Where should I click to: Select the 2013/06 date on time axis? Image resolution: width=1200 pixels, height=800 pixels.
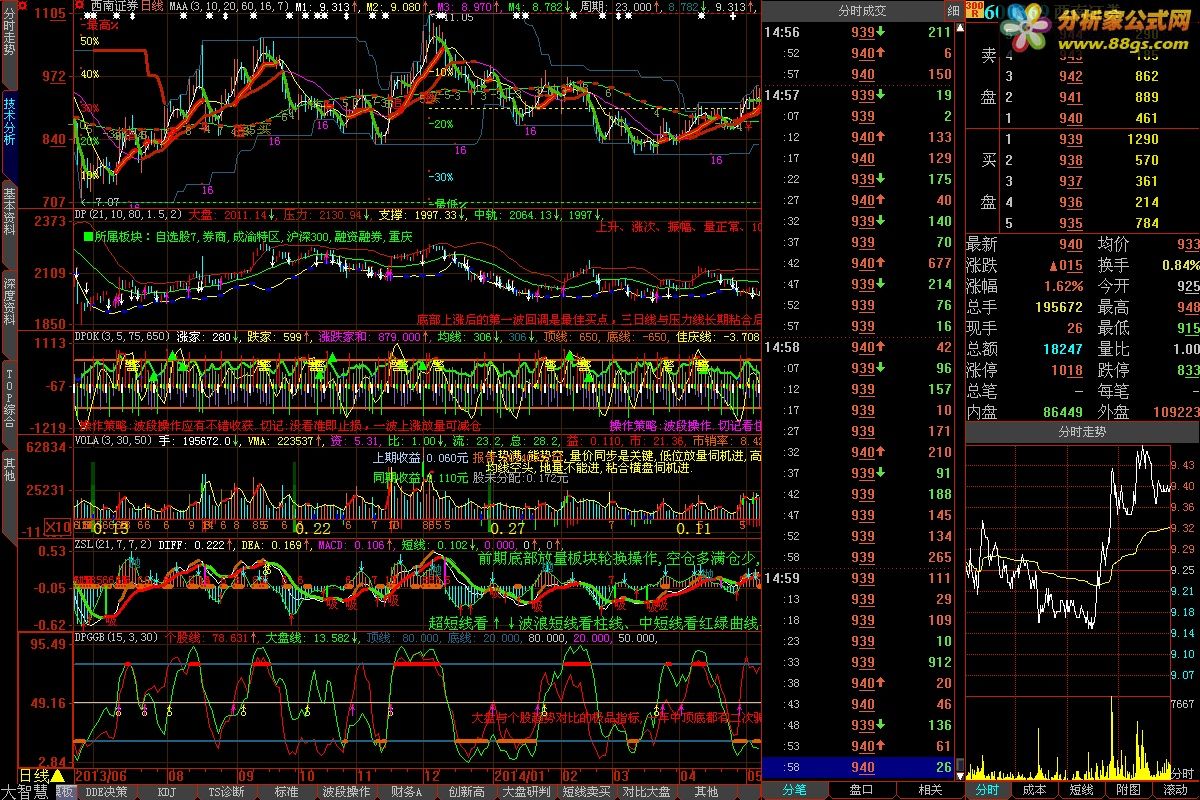tap(102, 775)
